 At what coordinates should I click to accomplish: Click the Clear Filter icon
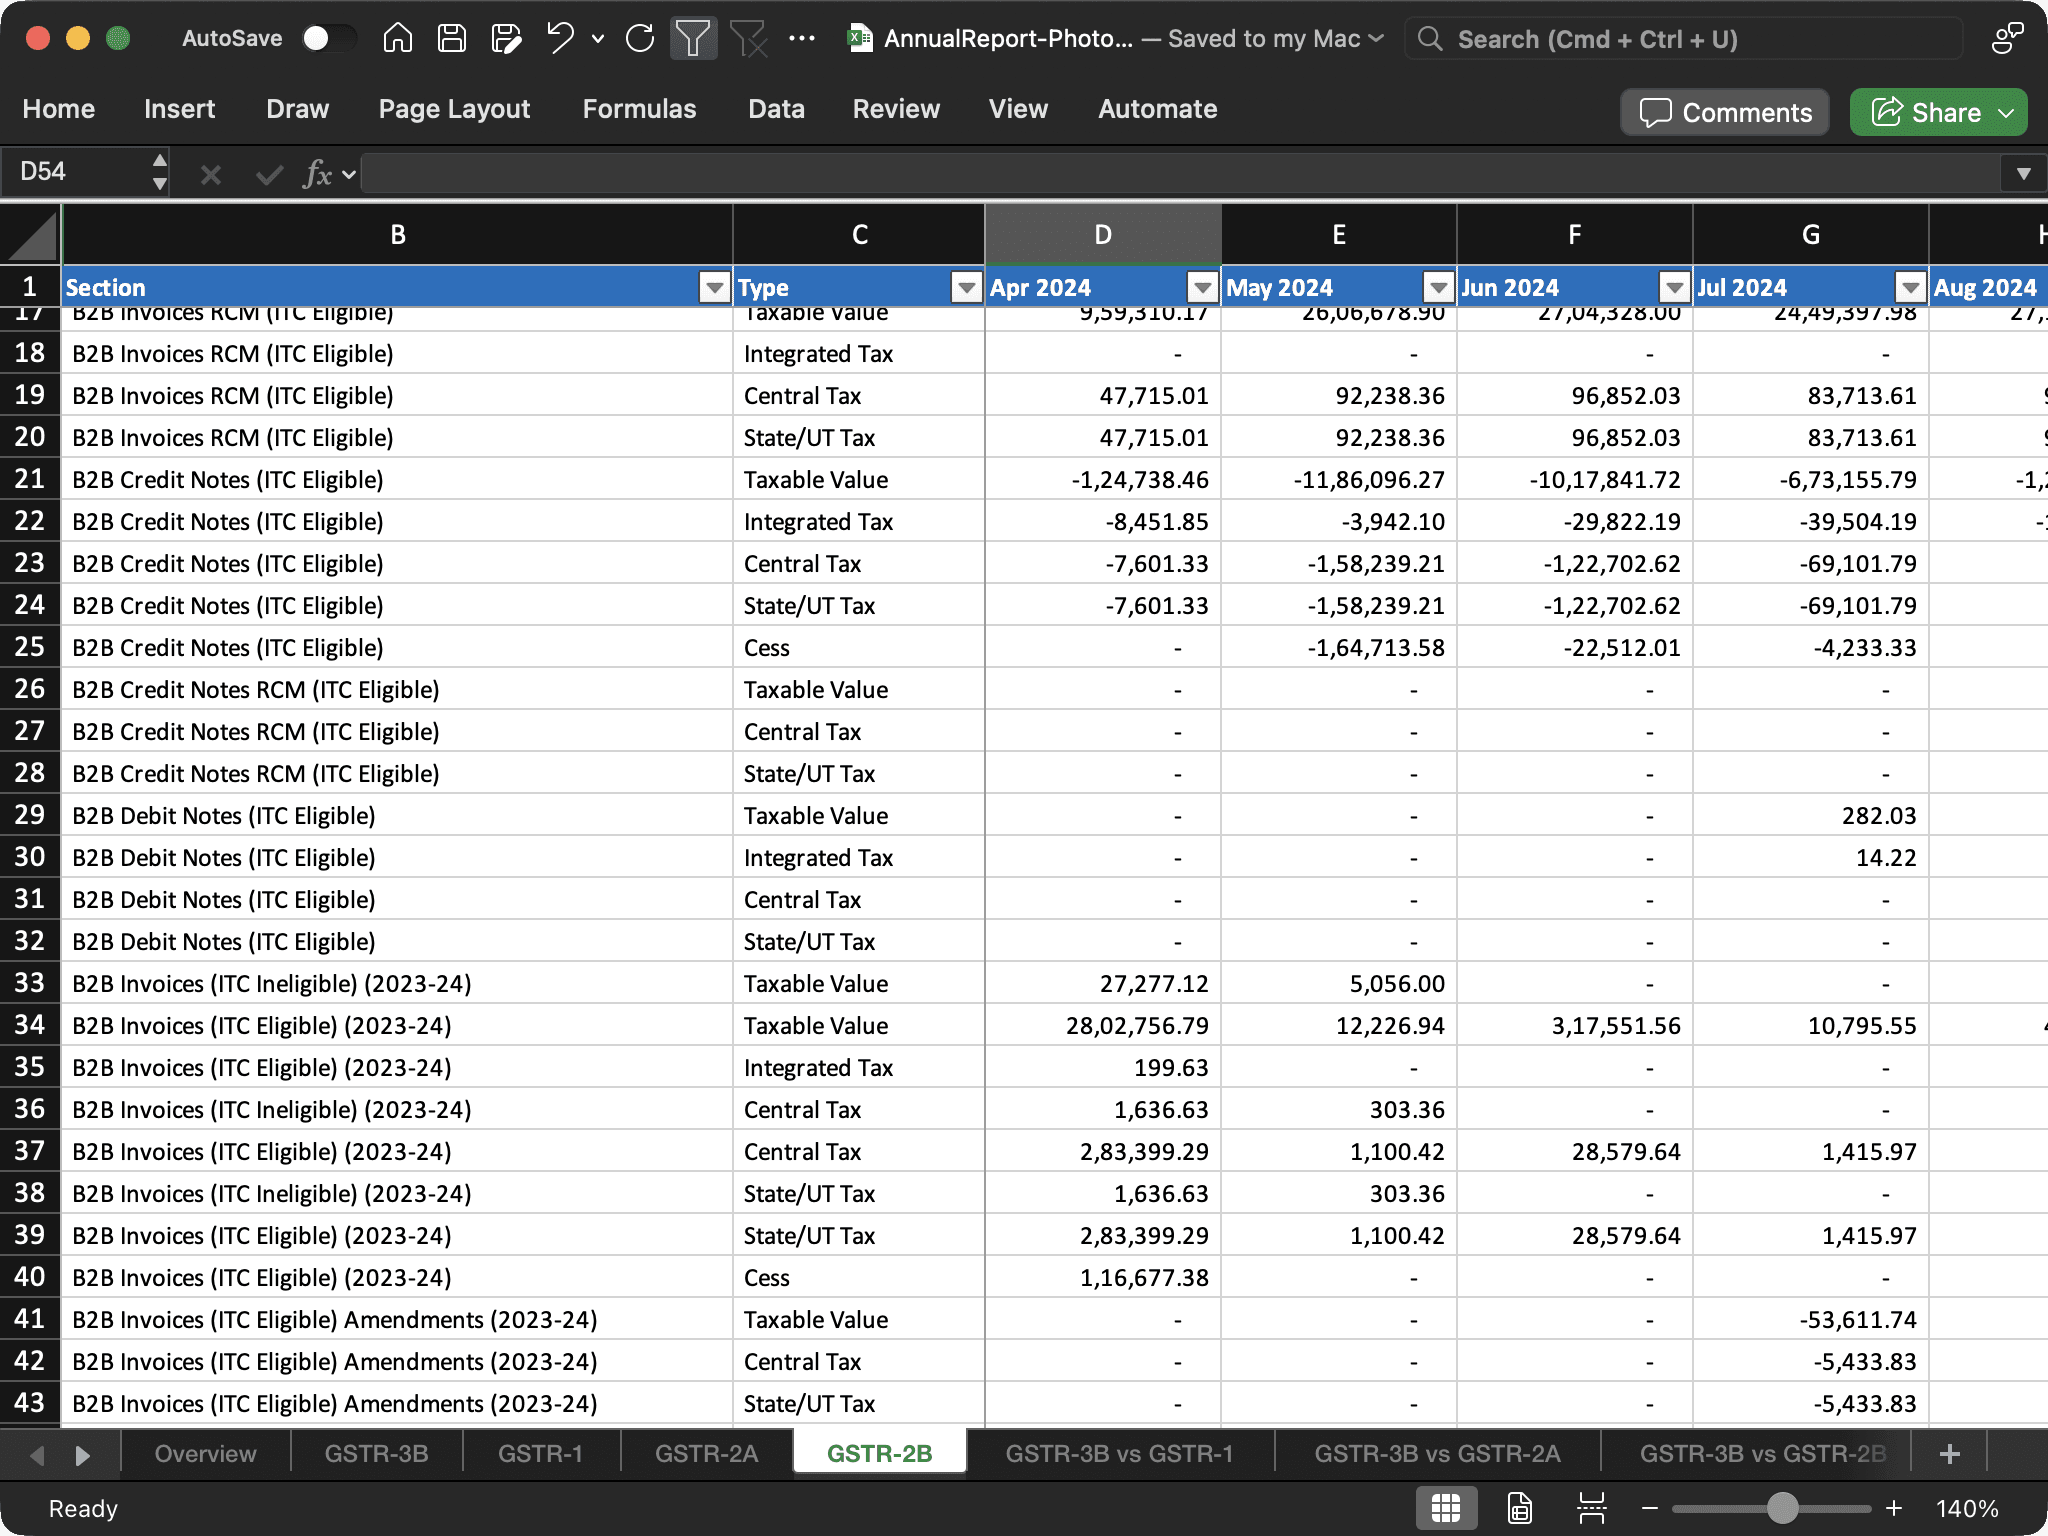[x=747, y=39]
